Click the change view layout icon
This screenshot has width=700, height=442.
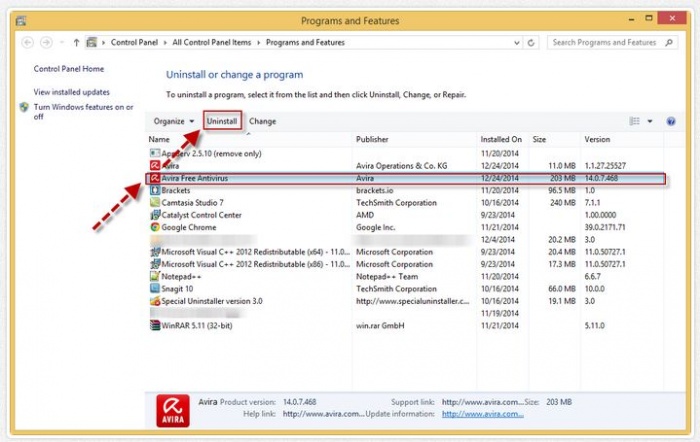(634, 121)
